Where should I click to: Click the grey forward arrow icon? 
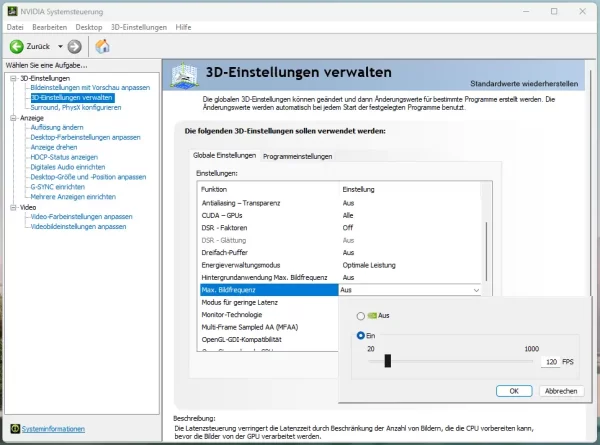tap(75, 47)
